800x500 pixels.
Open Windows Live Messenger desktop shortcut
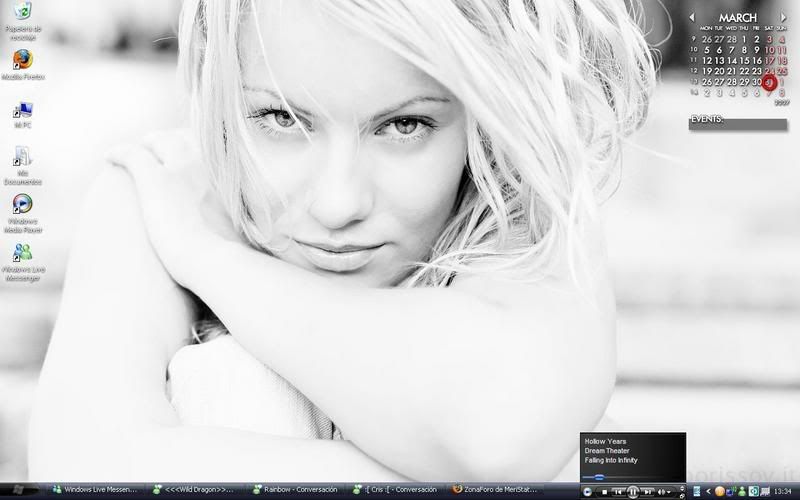pyautogui.click(x=22, y=253)
